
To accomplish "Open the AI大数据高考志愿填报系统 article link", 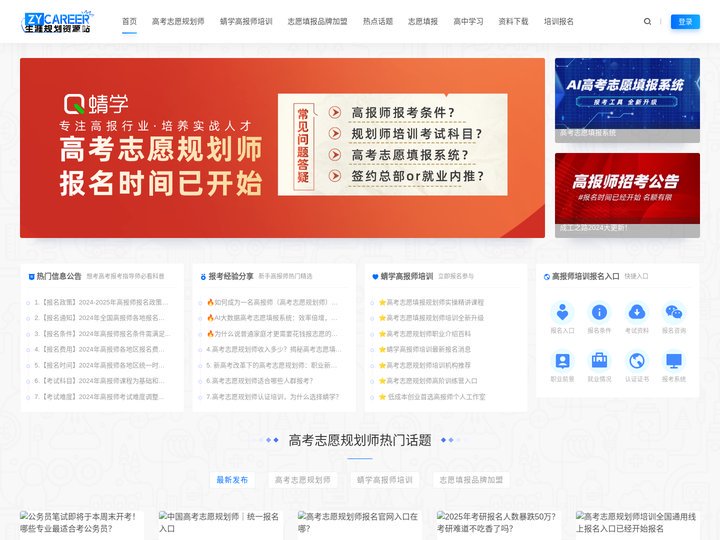I will pos(272,318).
